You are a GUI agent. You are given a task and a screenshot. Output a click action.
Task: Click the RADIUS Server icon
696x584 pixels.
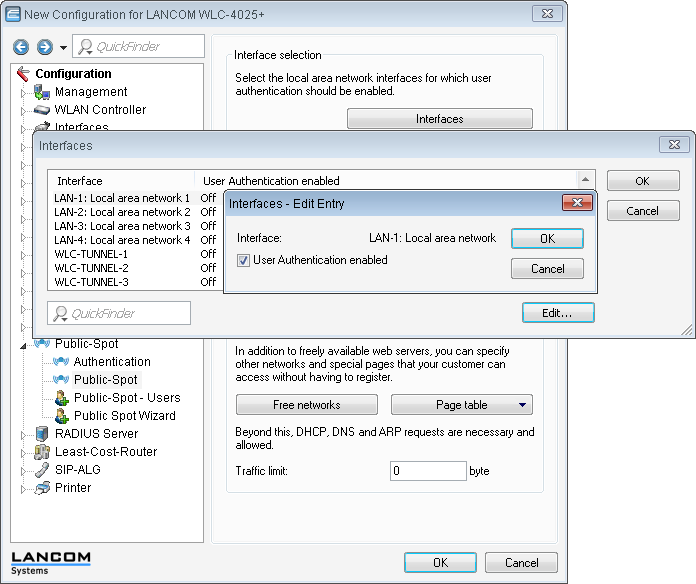(x=42, y=434)
